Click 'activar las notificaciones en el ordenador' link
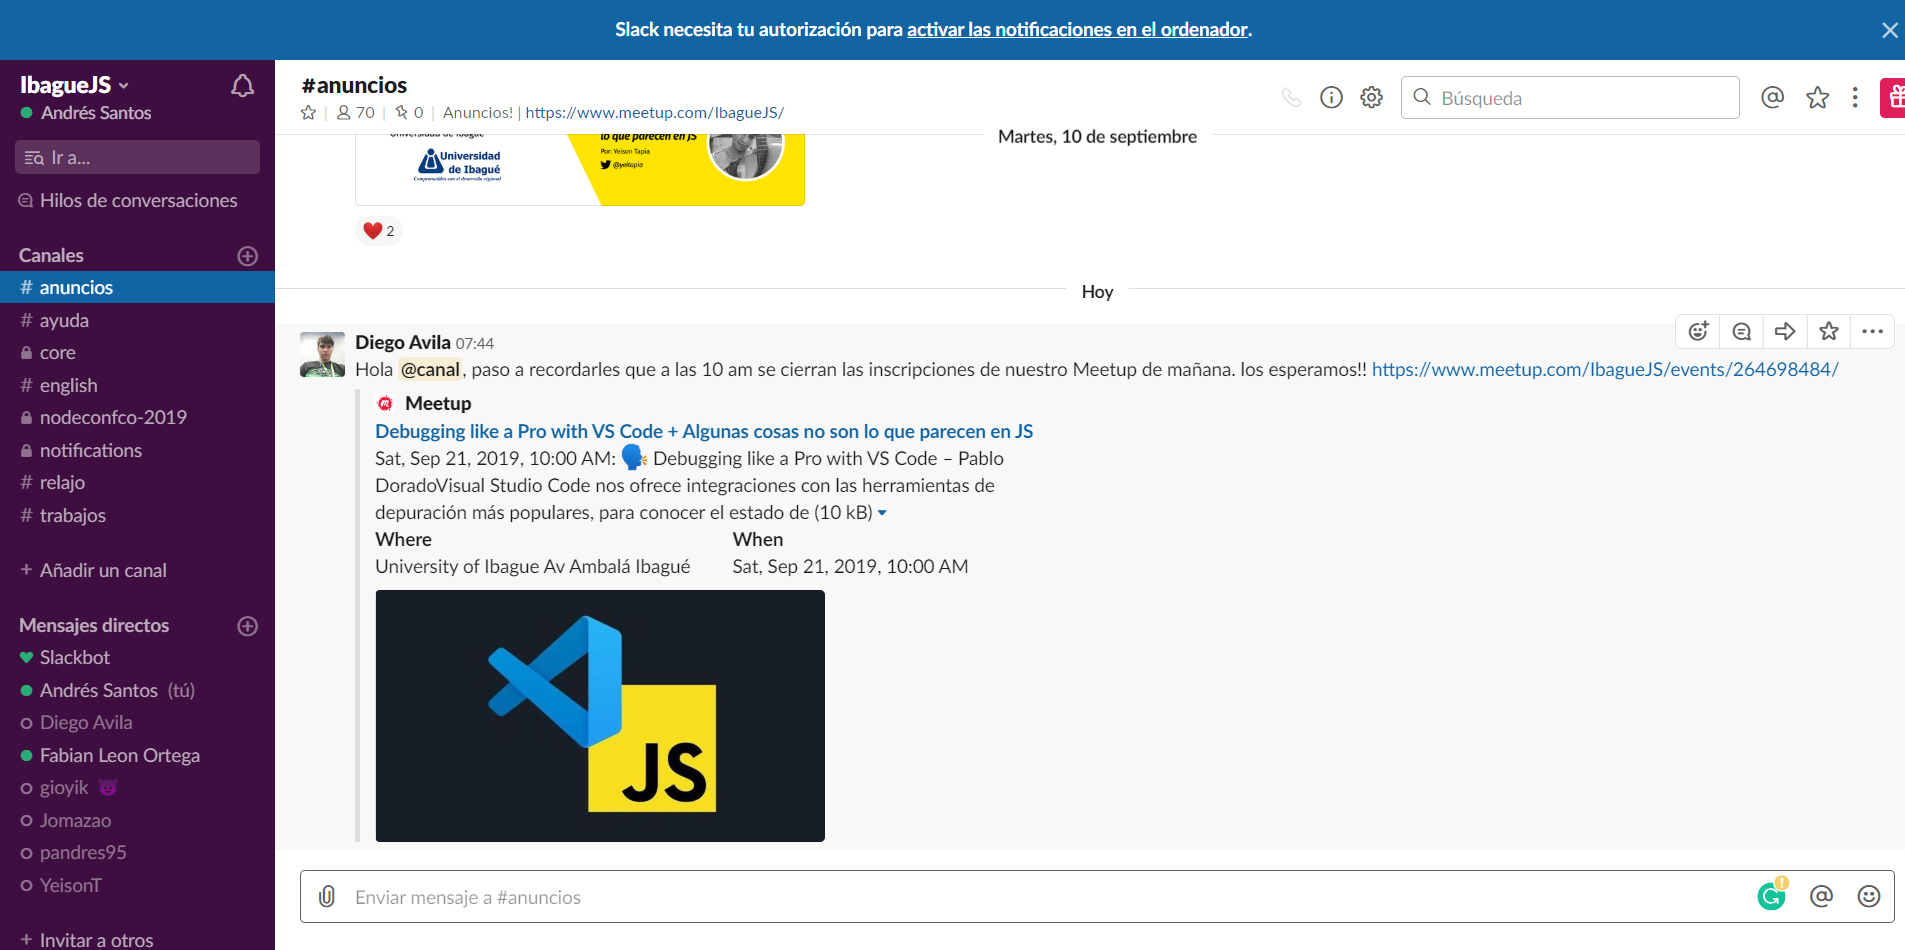The height and width of the screenshot is (950, 1905). (x=1077, y=30)
